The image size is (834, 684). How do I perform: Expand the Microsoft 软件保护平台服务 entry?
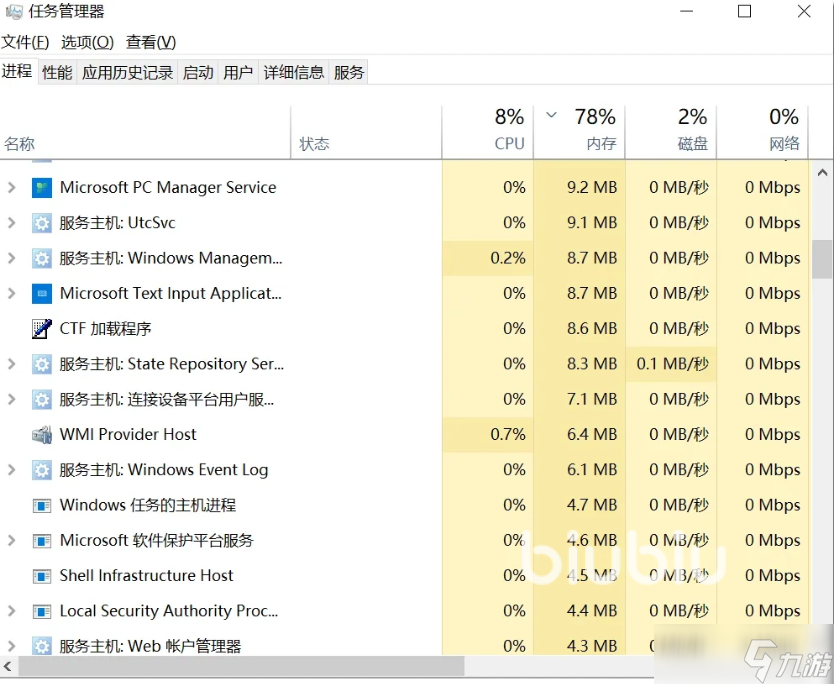[12, 540]
